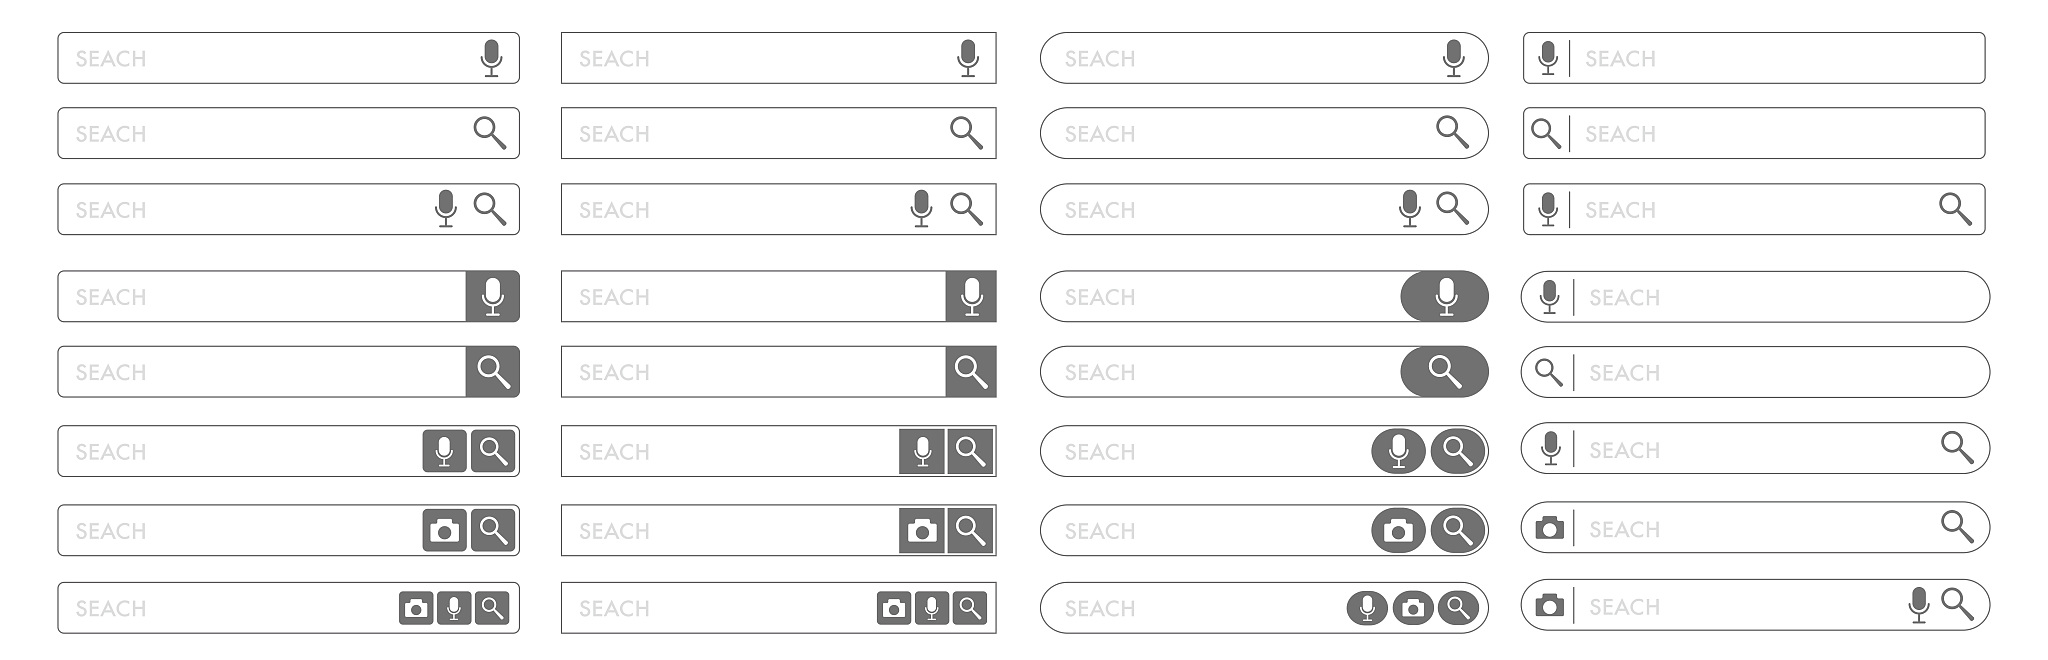
Task: Click square microphone button between camera and search, rounded-corner bar
Action: (x=454, y=608)
